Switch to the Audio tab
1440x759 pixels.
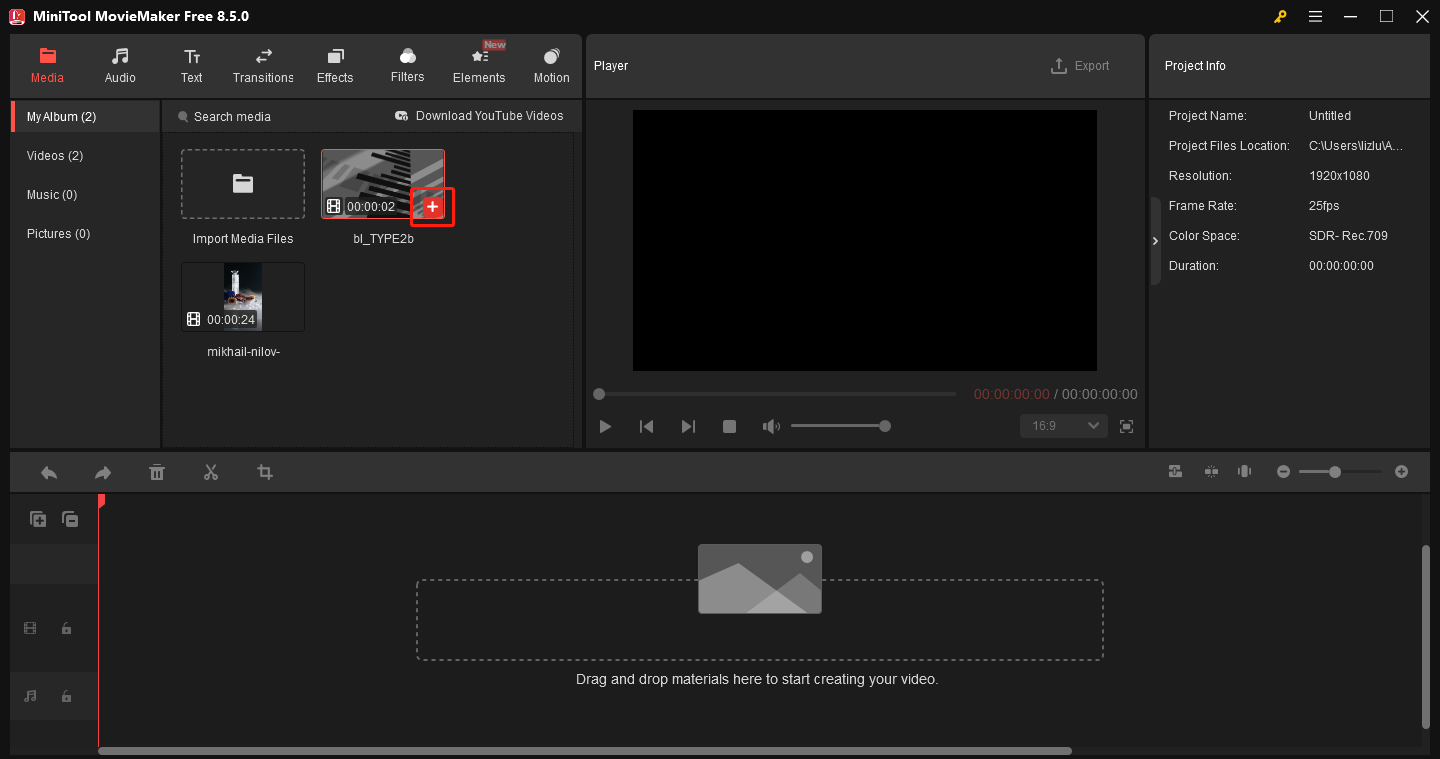119,65
